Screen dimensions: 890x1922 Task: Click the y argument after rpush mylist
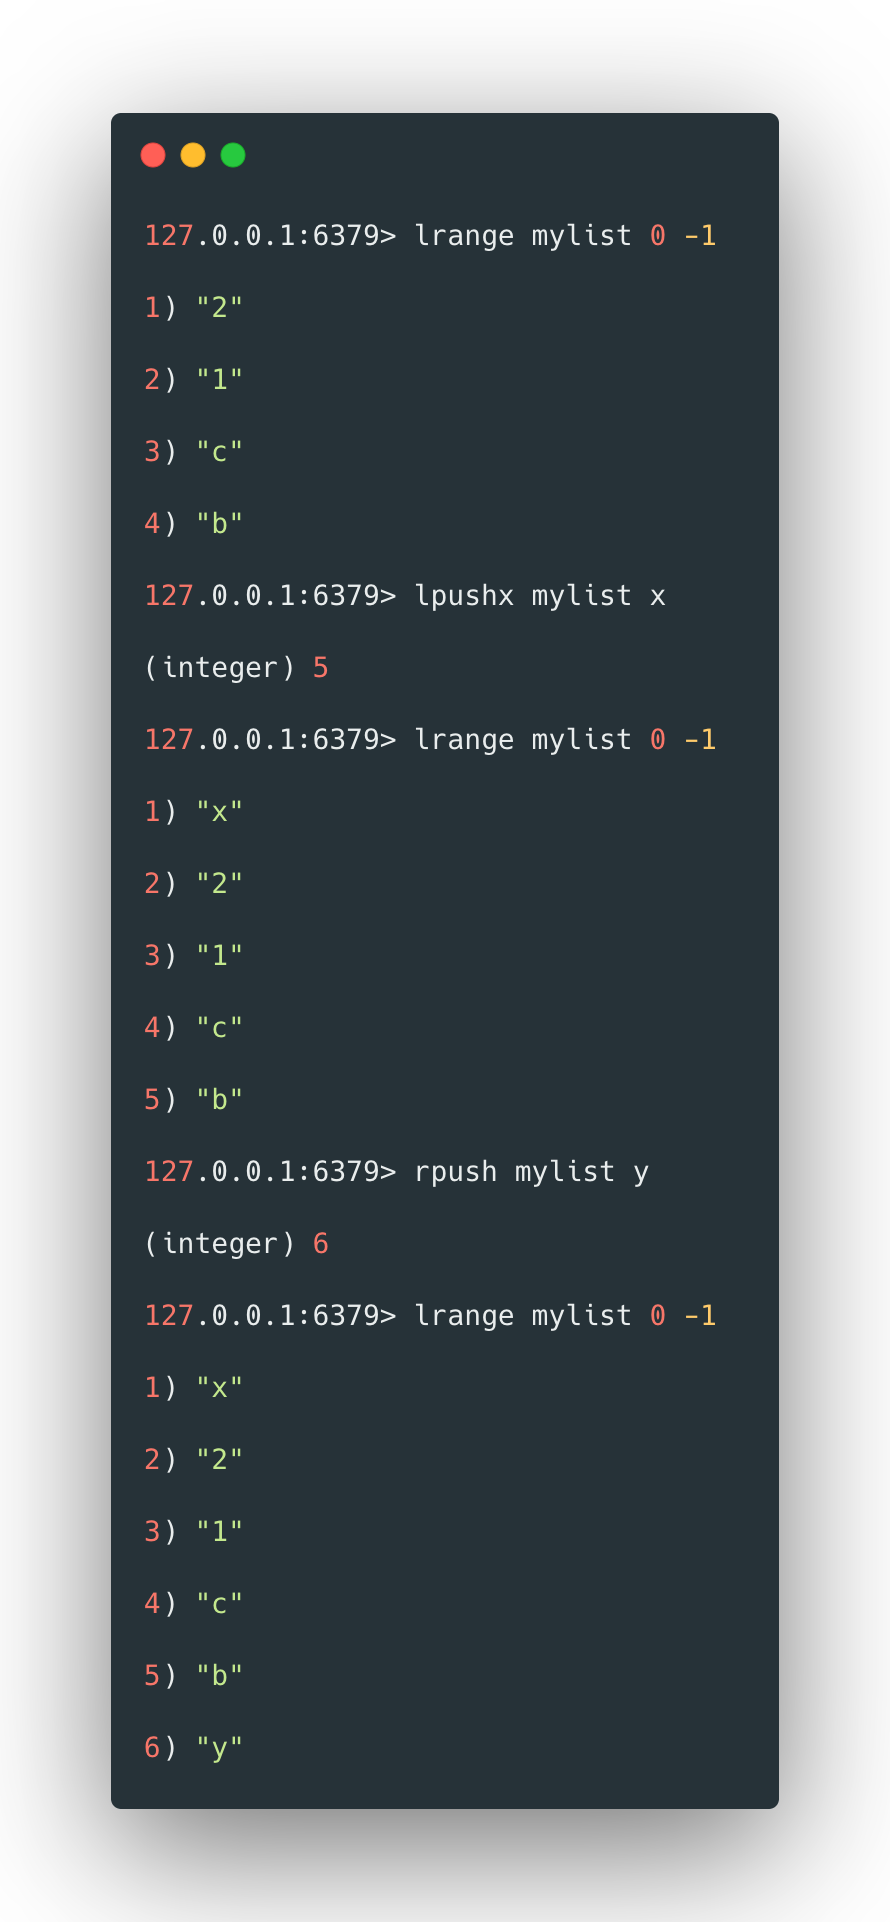click(x=641, y=1172)
